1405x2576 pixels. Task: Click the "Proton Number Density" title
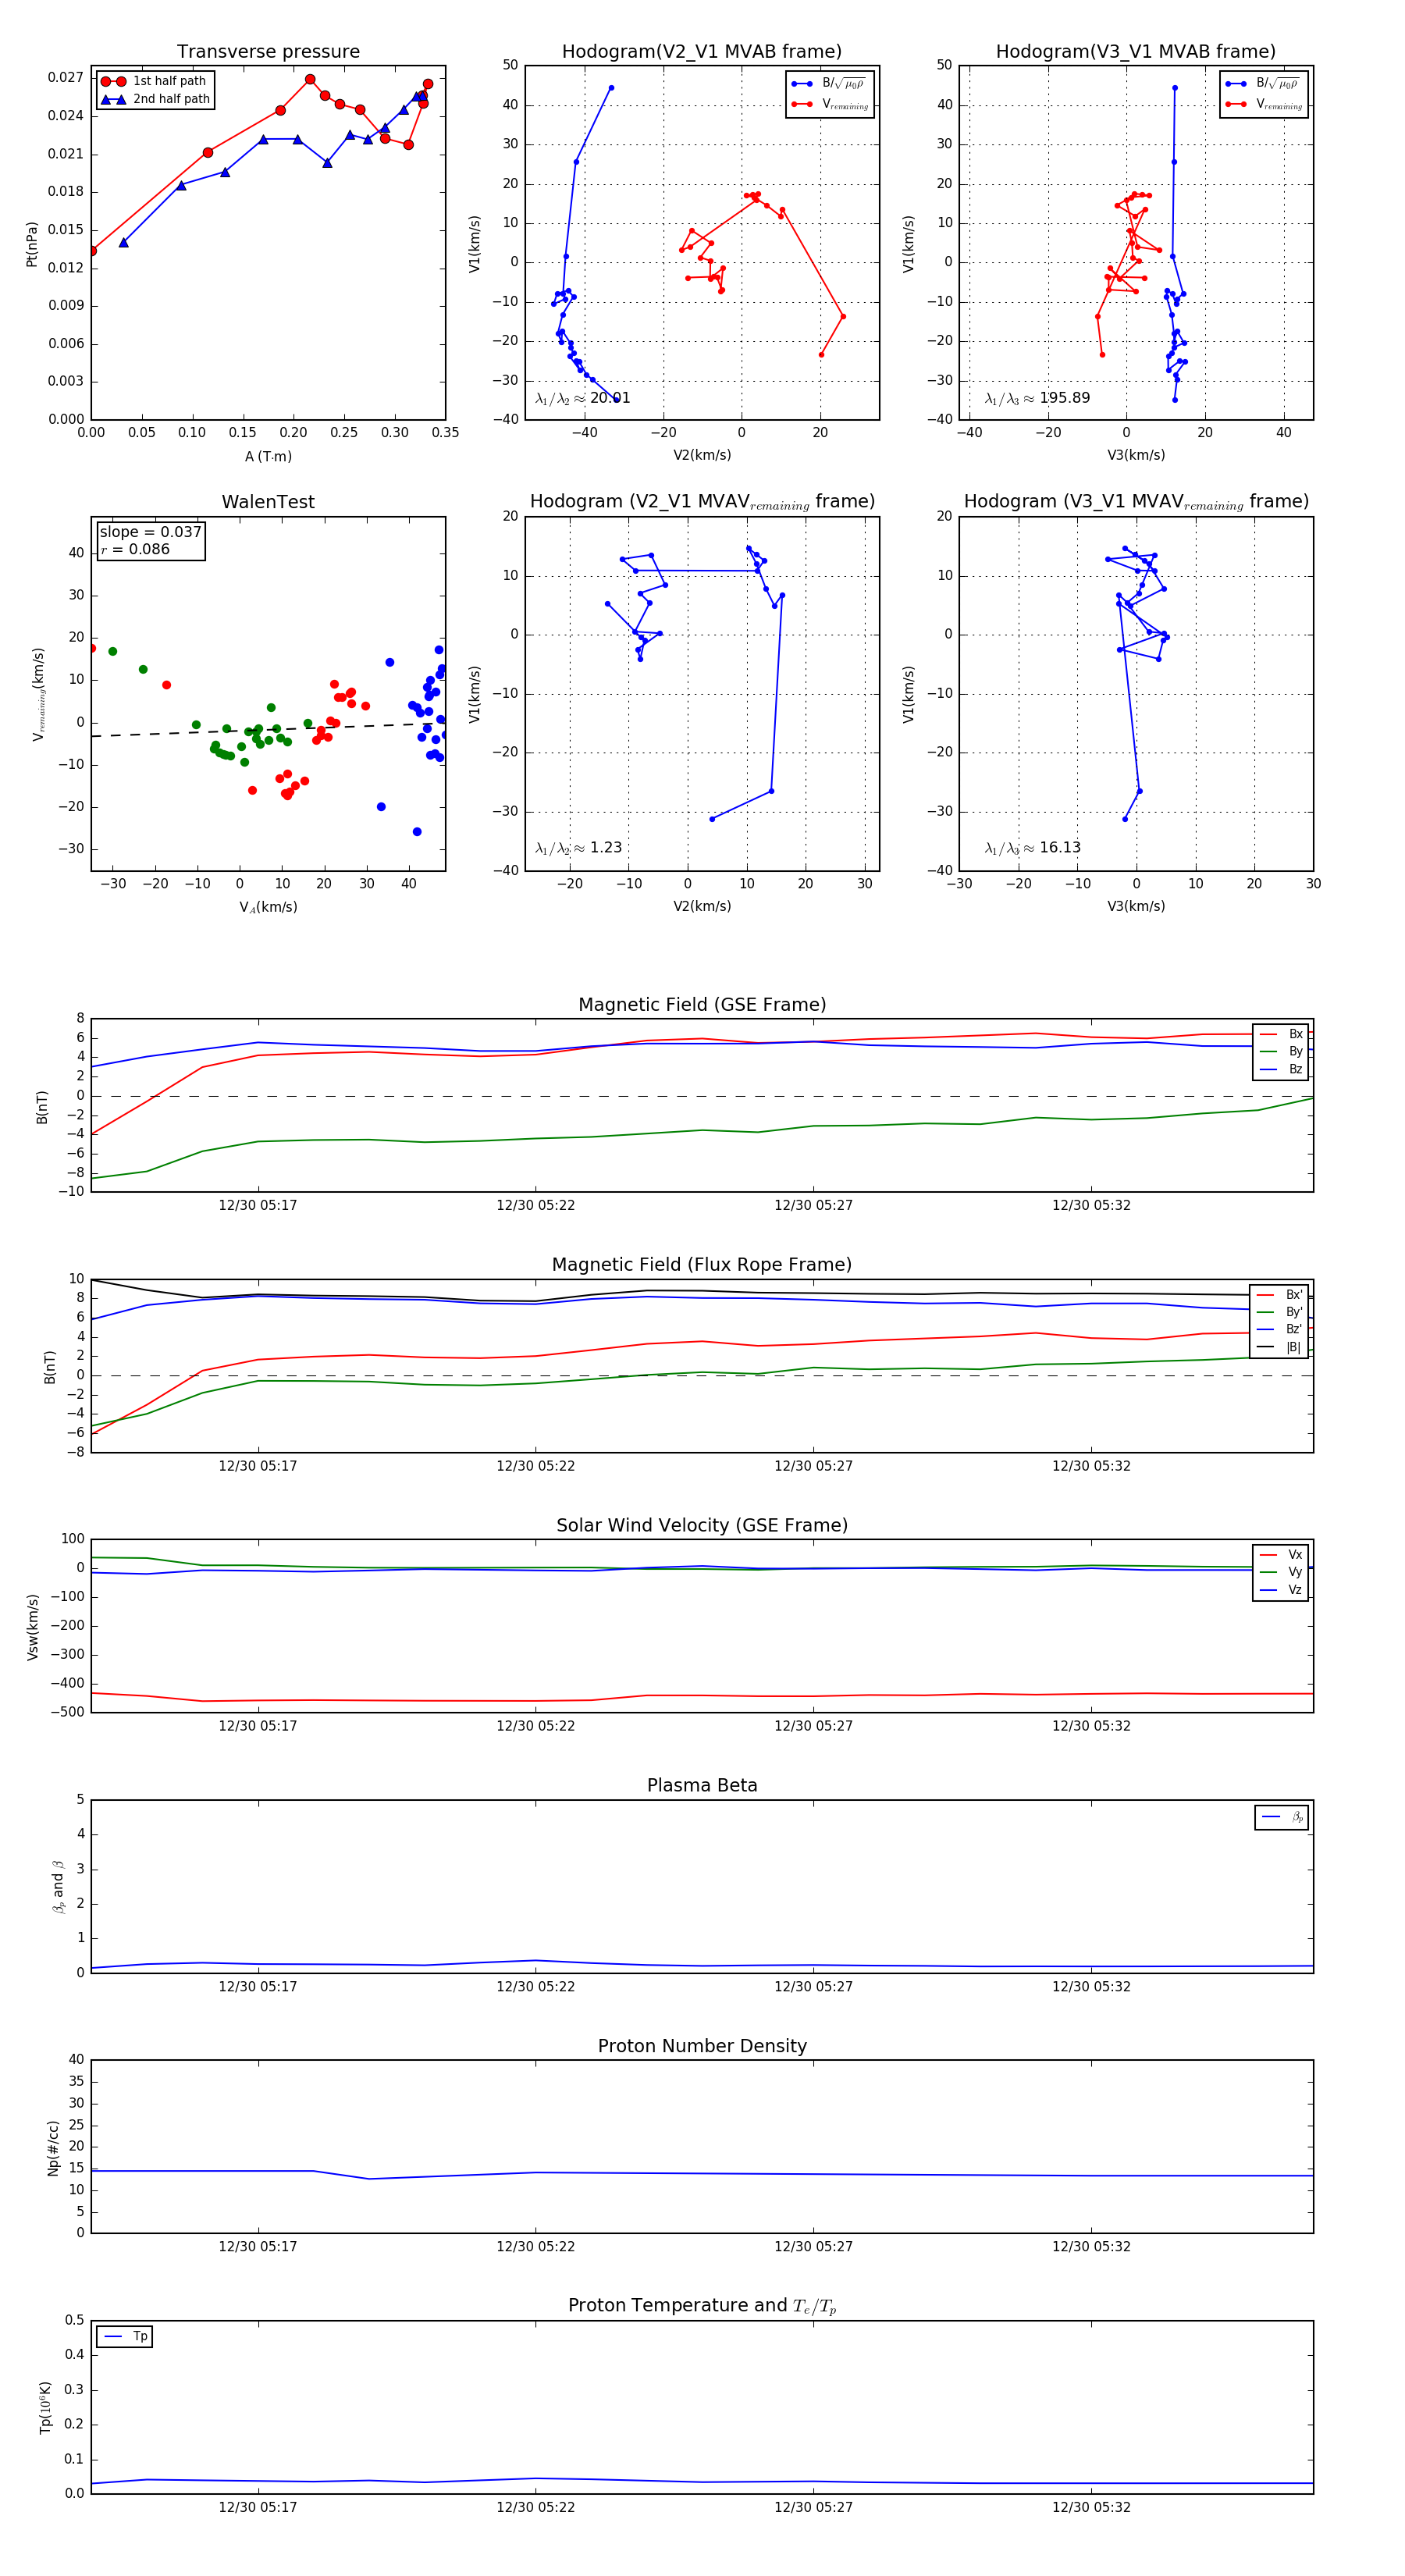[702, 2046]
